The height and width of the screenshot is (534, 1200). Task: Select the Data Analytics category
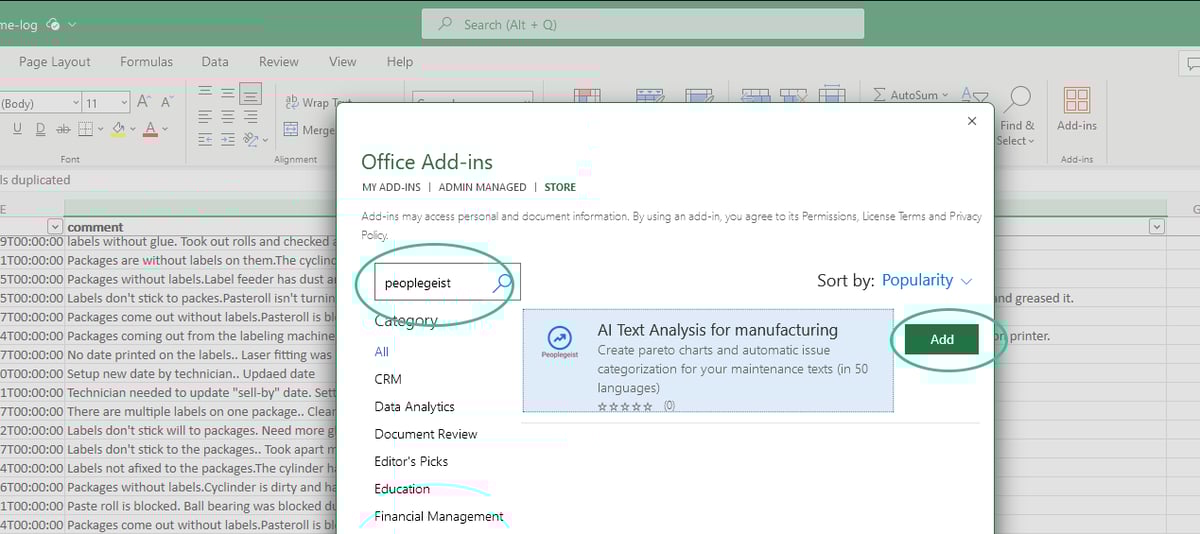[x=414, y=407]
